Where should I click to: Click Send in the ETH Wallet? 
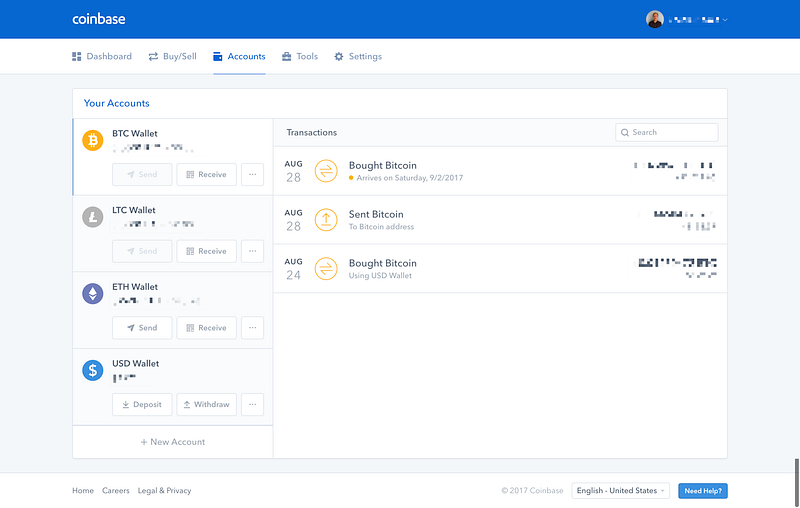[x=142, y=327]
